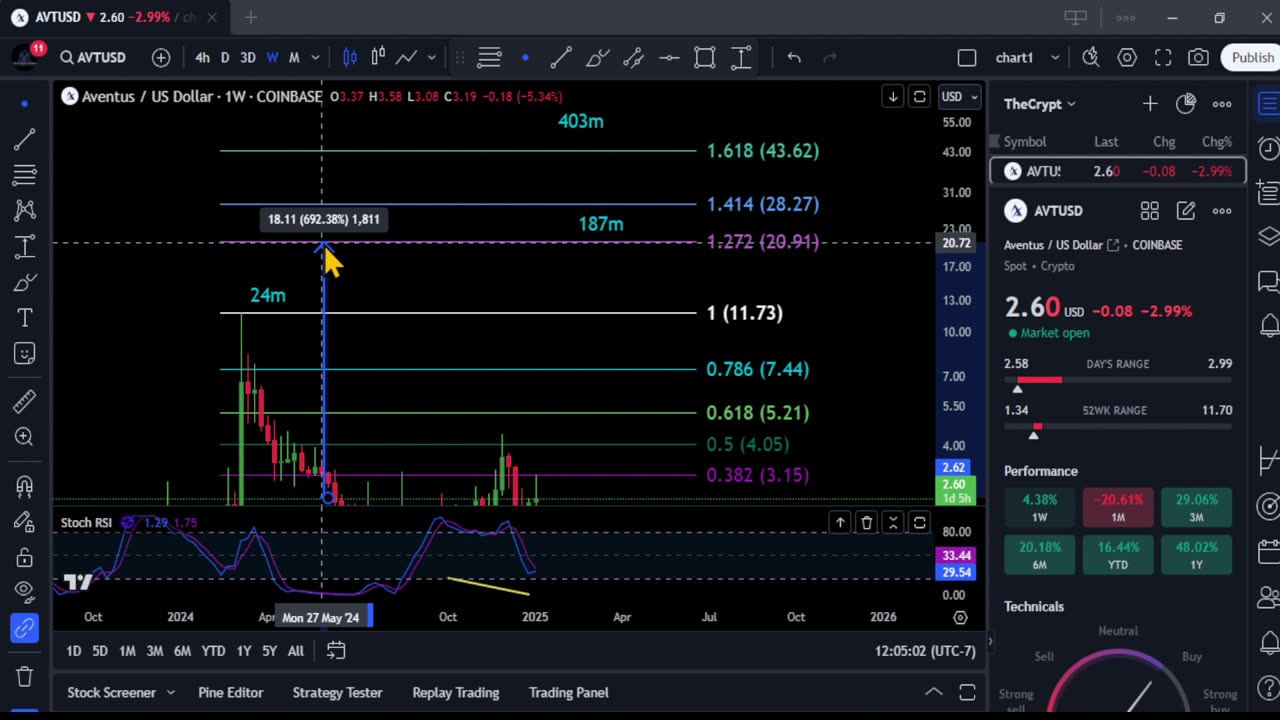Open the go to date calendar icon
Viewport: 1280px width, 720px height.
pos(336,651)
